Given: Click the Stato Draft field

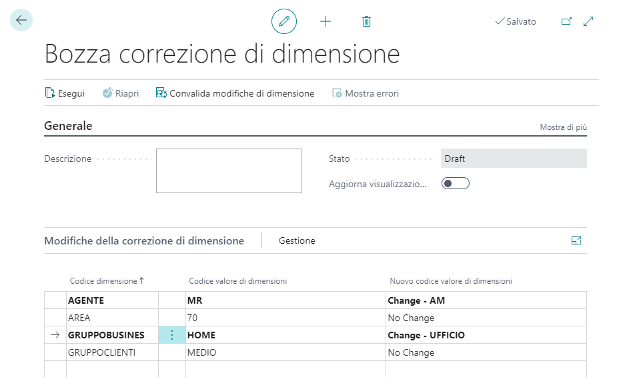Looking at the screenshot, I should click(514, 159).
